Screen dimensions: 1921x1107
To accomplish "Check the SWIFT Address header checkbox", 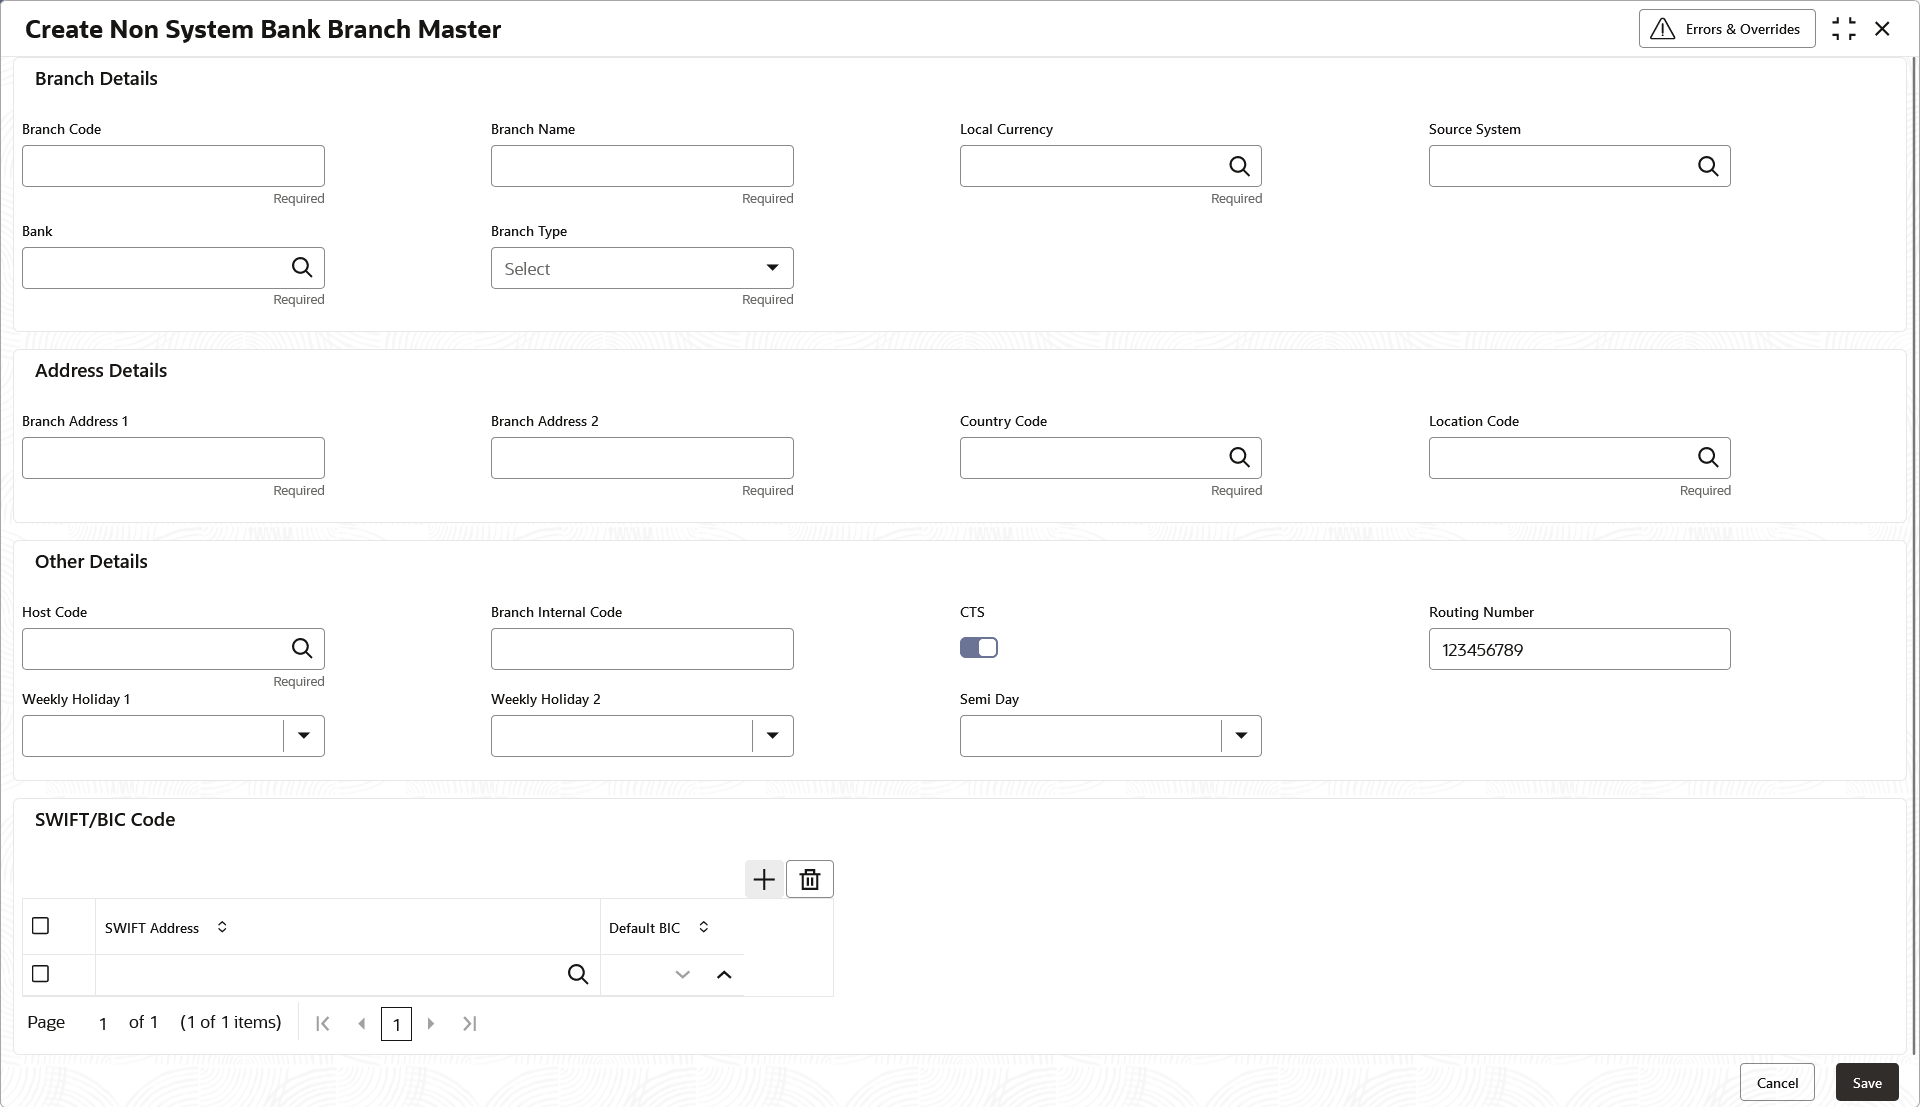I will point(41,926).
